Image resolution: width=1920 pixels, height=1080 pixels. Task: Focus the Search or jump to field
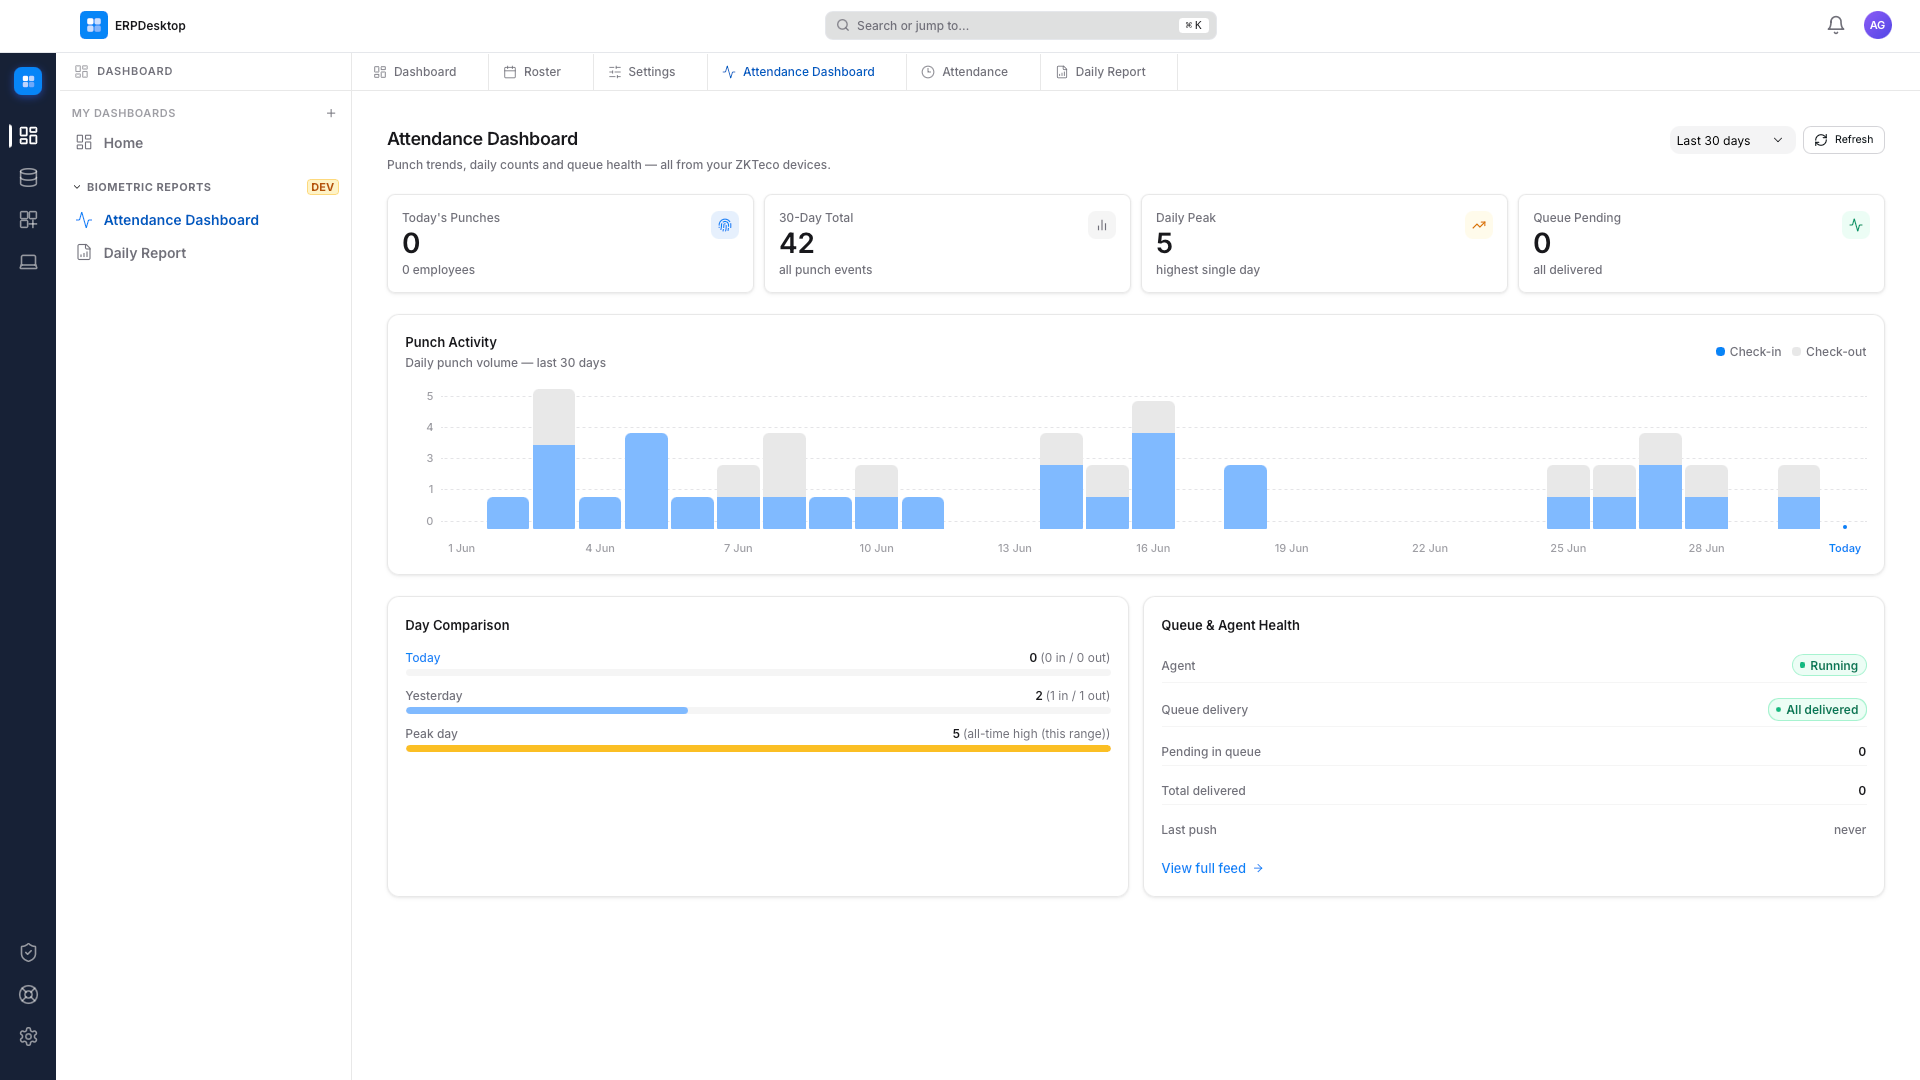click(x=1020, y=25)
